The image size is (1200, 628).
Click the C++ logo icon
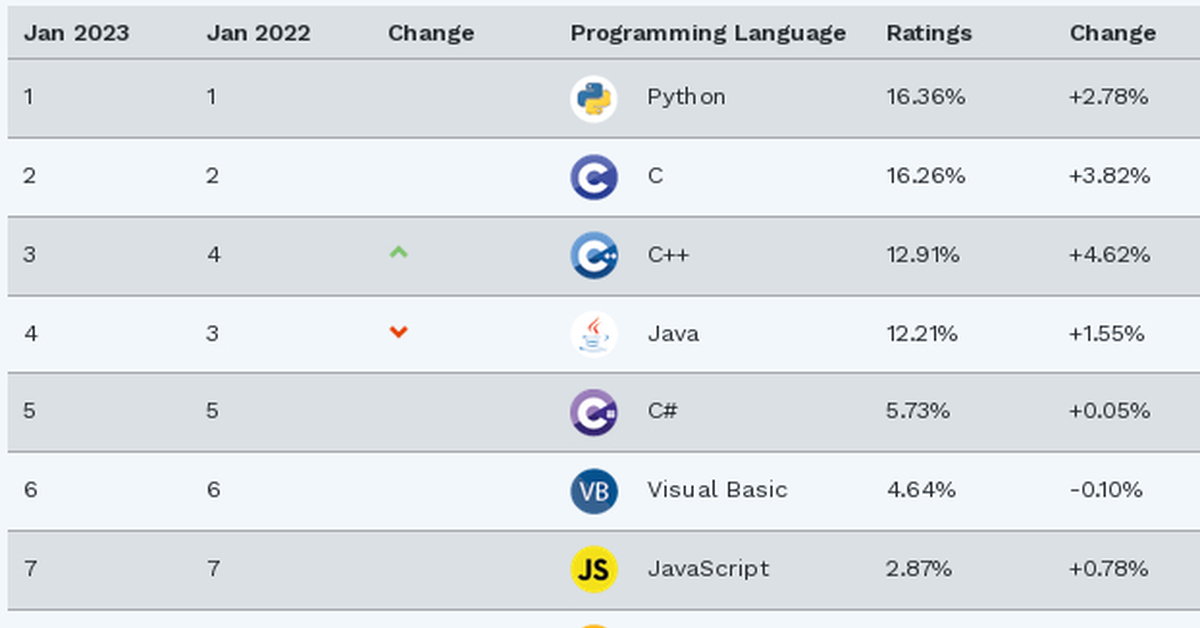(x=594, y=255)
